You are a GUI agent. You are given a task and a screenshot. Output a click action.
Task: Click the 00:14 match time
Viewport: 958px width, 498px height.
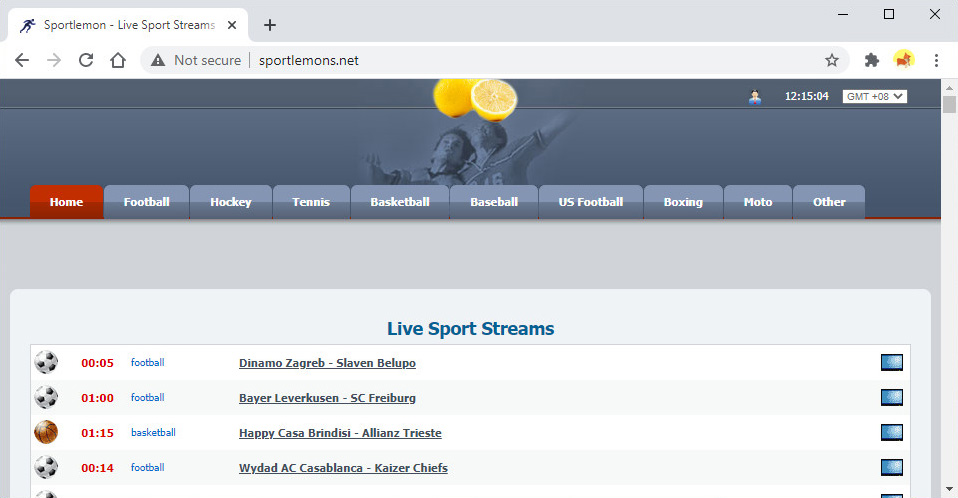coord(98,468)
